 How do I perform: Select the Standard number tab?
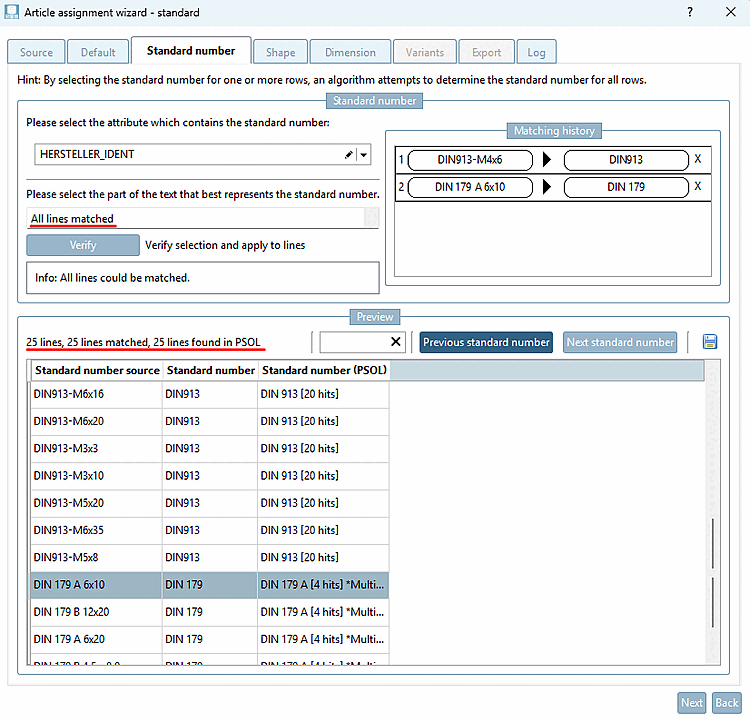191,51
